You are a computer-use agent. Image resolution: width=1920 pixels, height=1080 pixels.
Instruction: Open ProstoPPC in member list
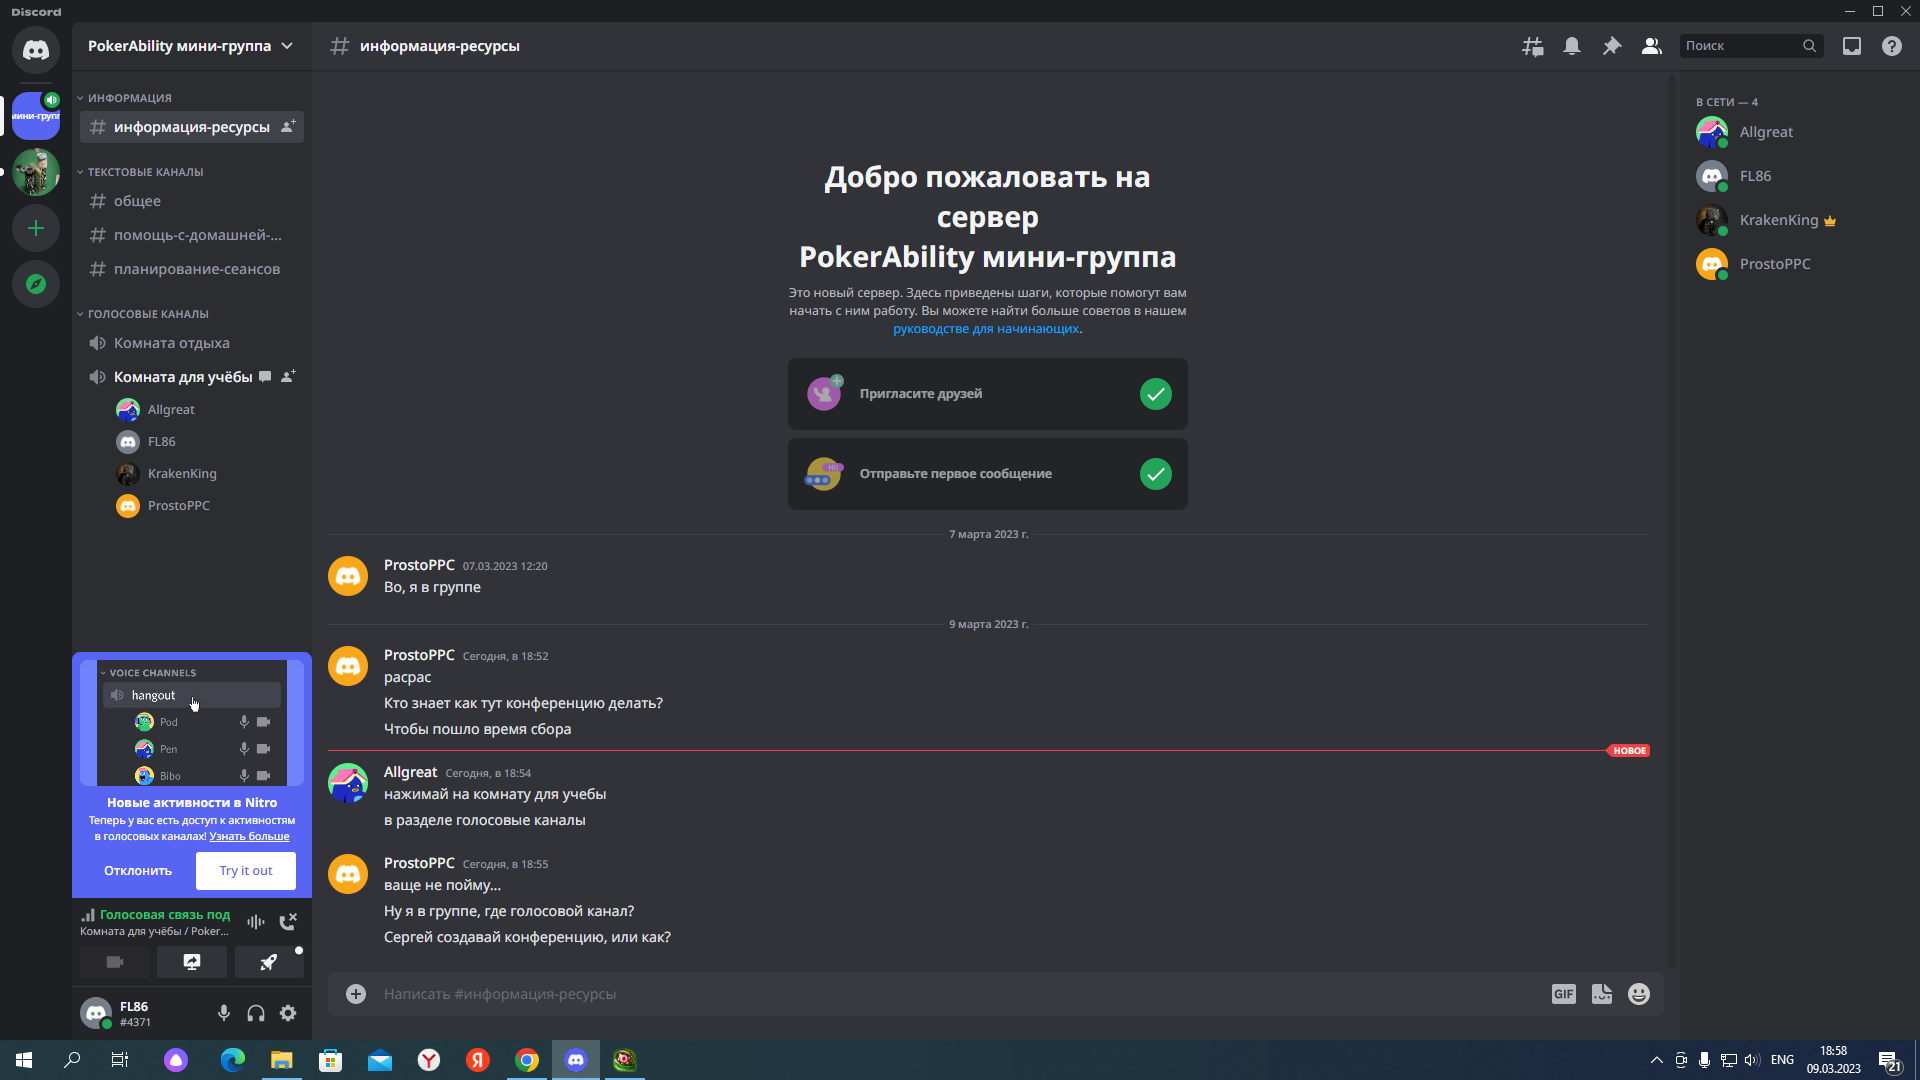click(1798, 264)
